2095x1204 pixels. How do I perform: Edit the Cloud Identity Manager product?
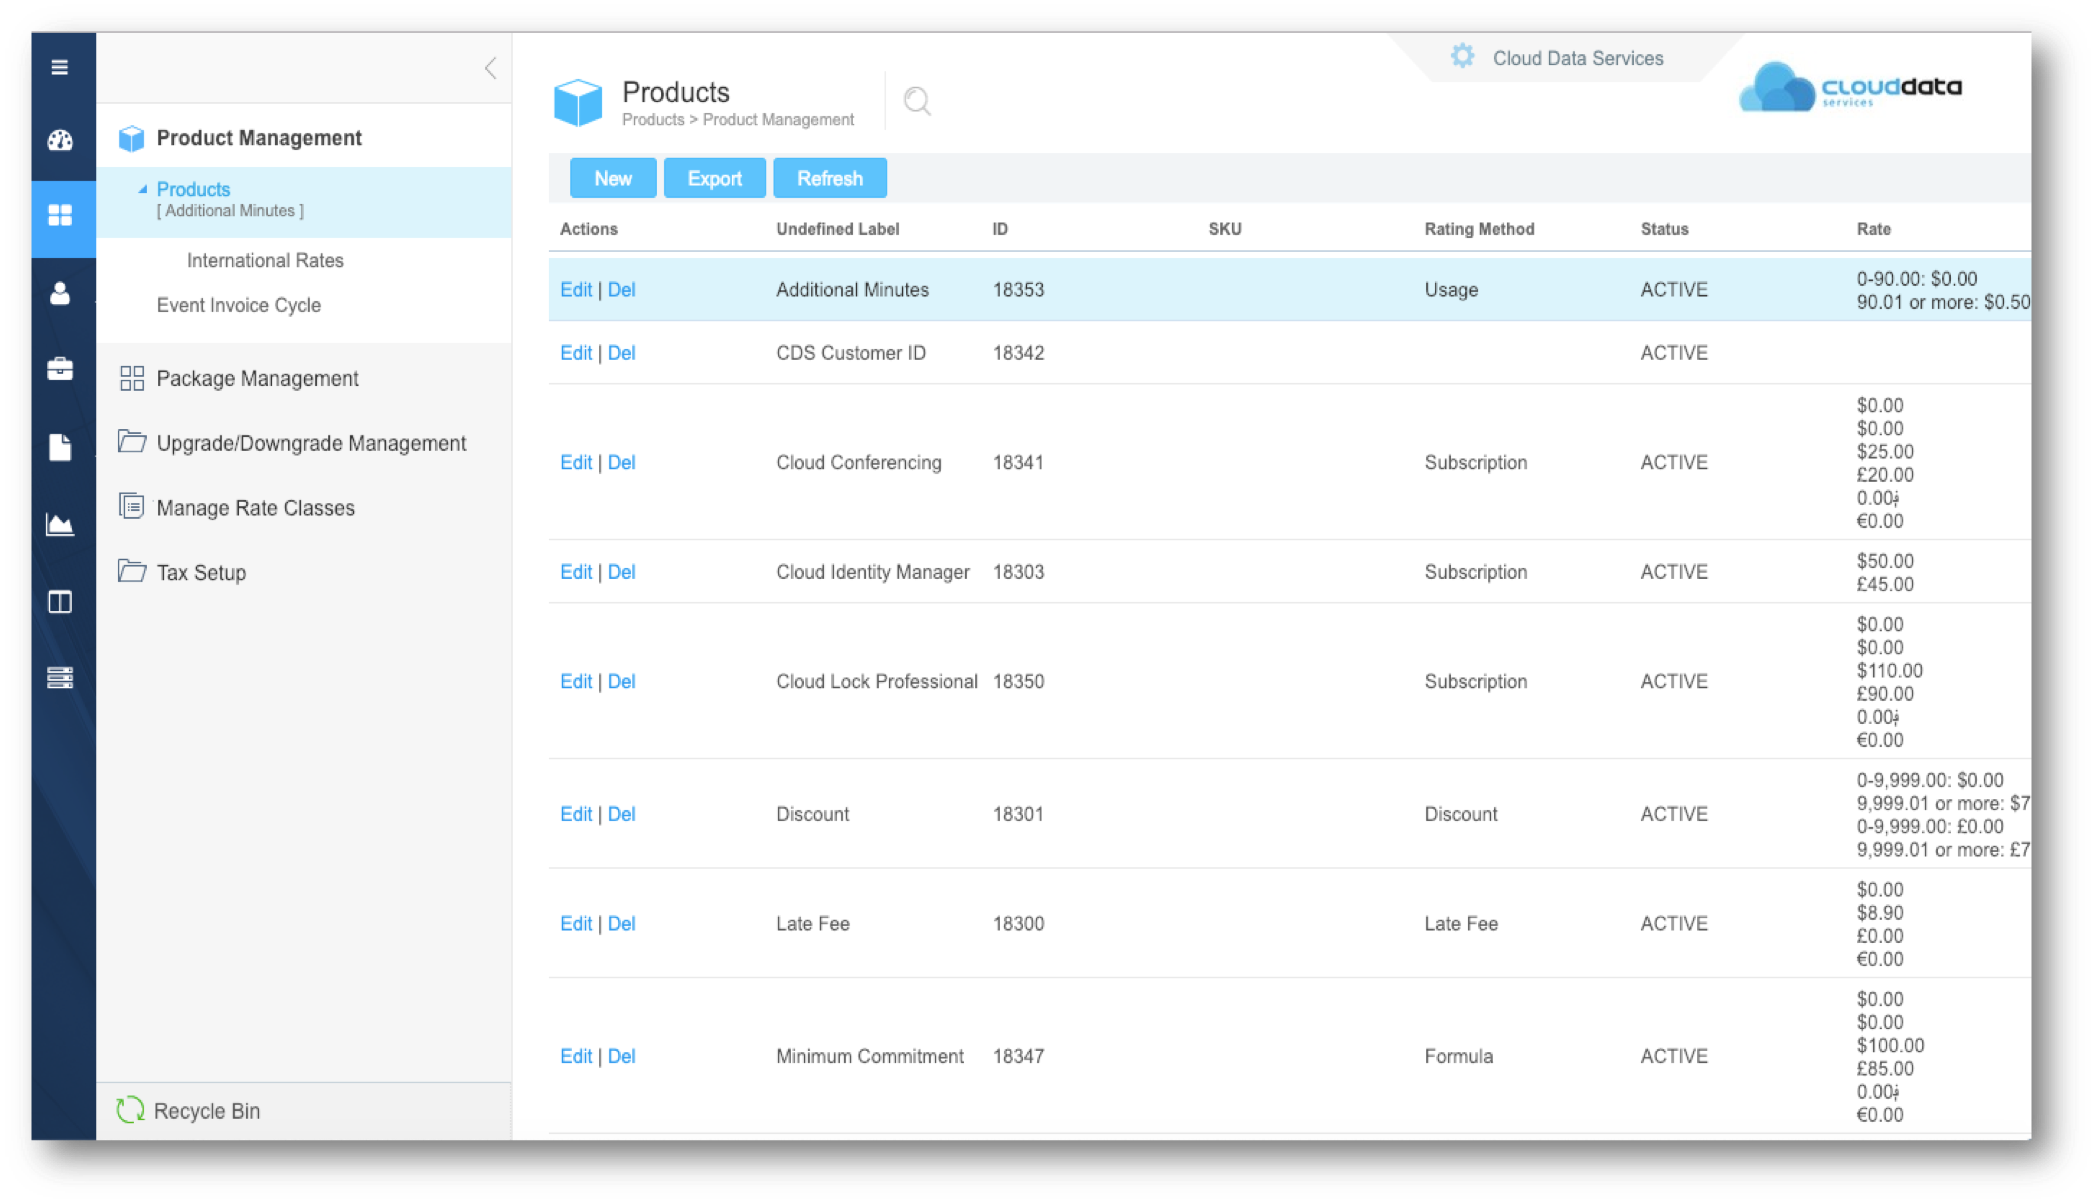[576, 571]
